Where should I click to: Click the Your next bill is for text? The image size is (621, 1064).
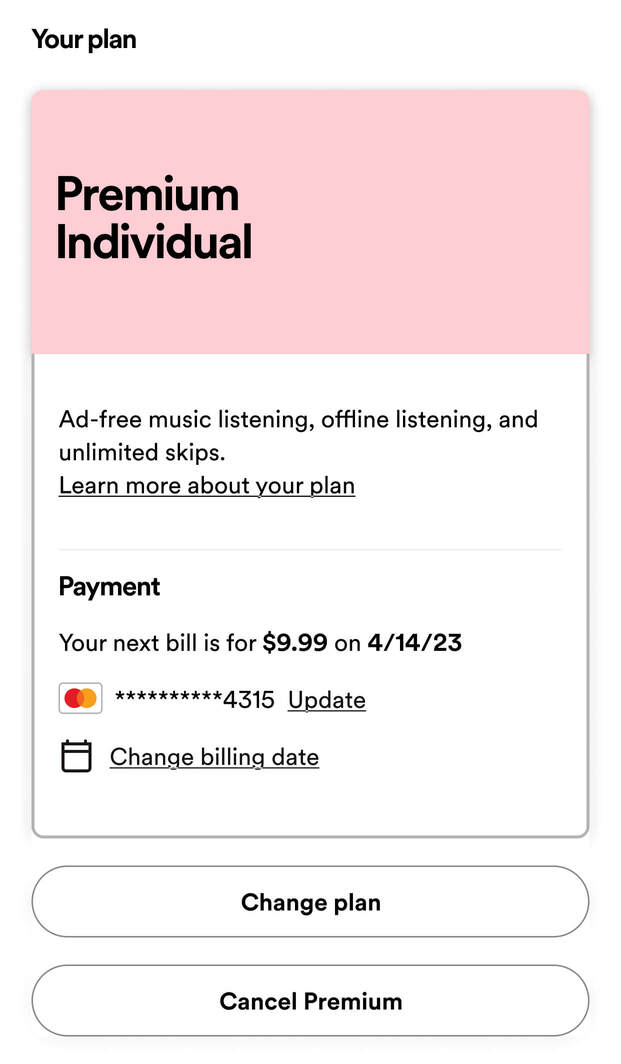point(157,642)
